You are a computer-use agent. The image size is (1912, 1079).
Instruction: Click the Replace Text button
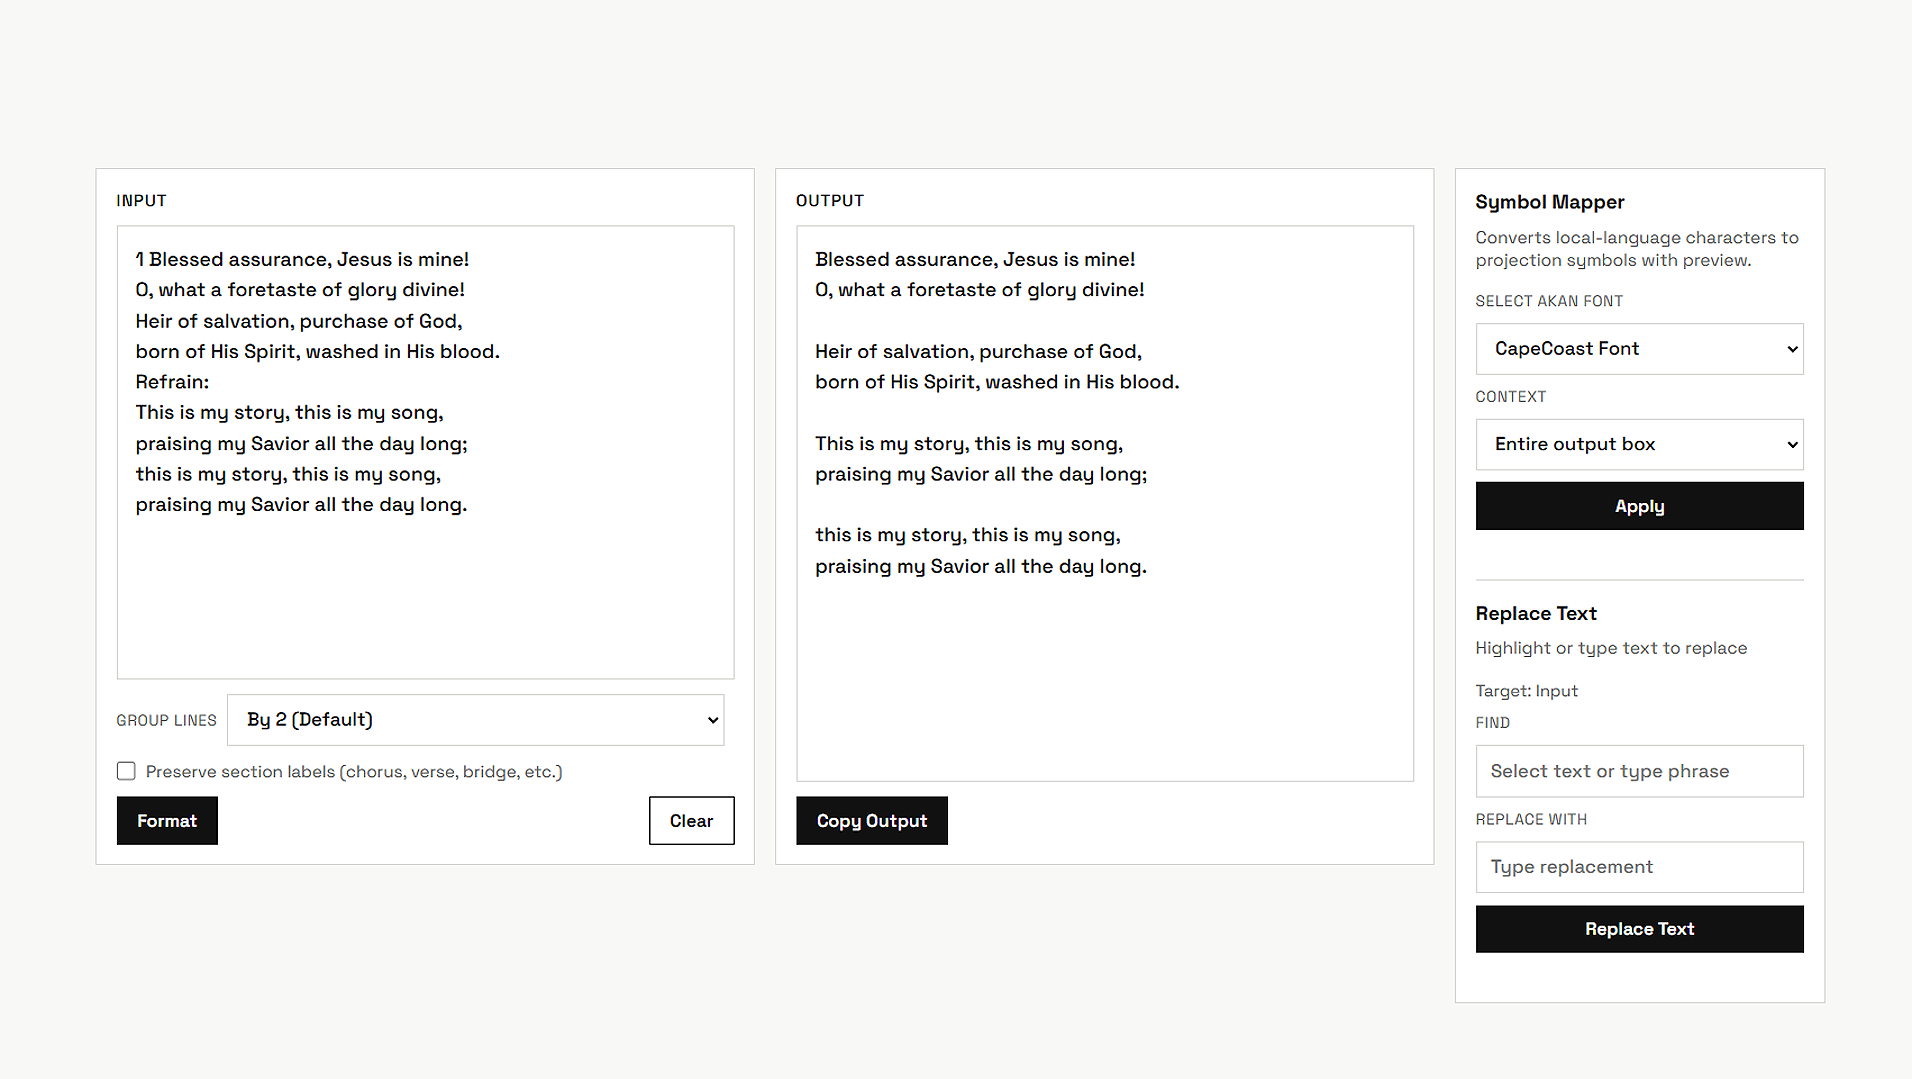[1639, 929]
